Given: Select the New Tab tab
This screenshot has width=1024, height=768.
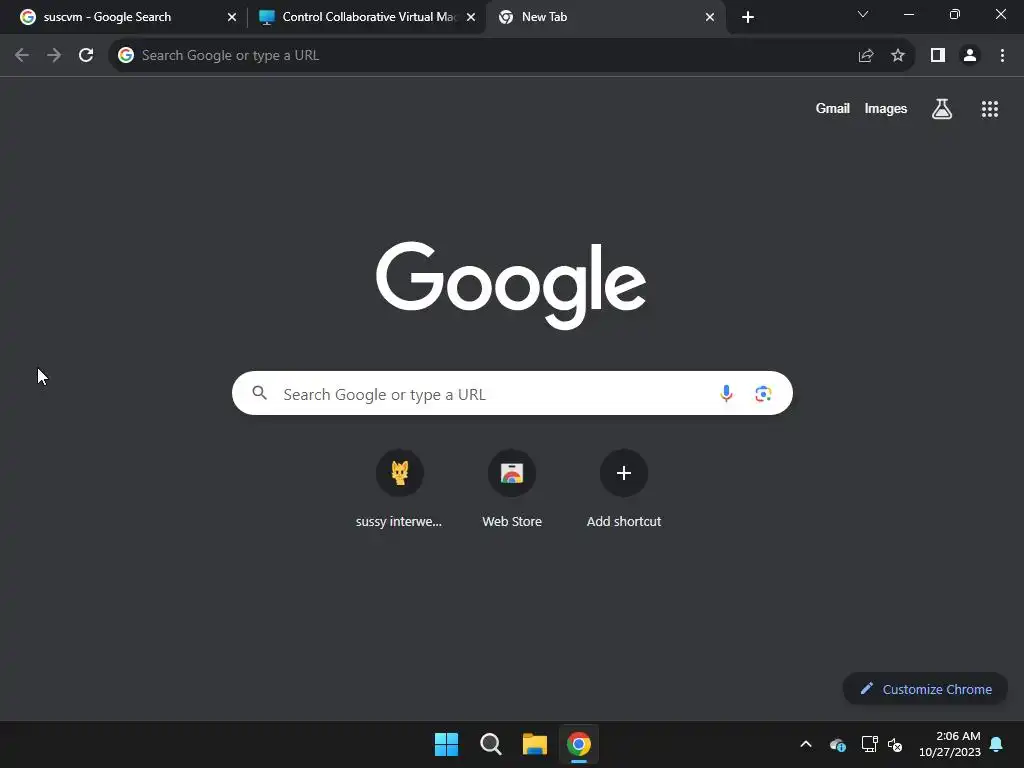Looking at the screenshot, I should pyautogui.click(x=604, y=17).
